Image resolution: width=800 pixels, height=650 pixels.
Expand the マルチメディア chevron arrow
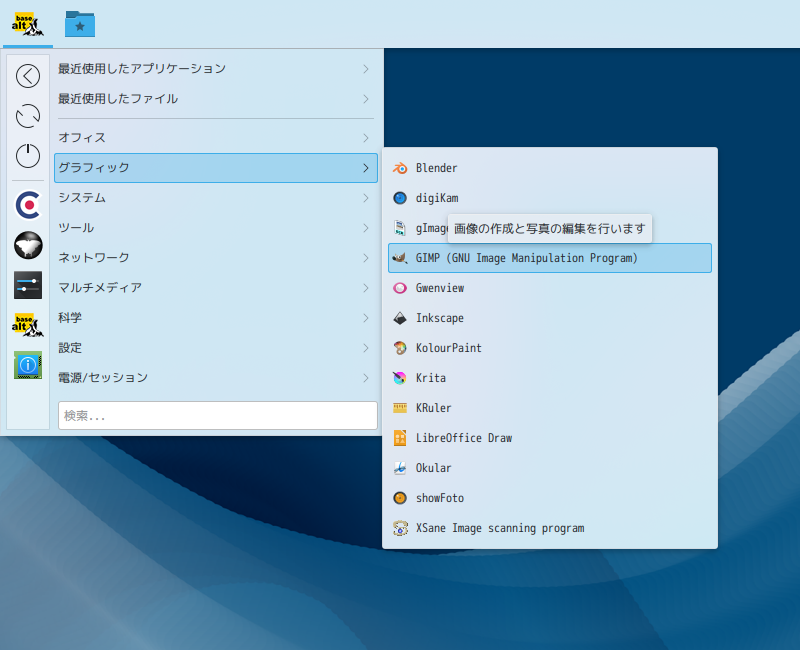point(366,288)
